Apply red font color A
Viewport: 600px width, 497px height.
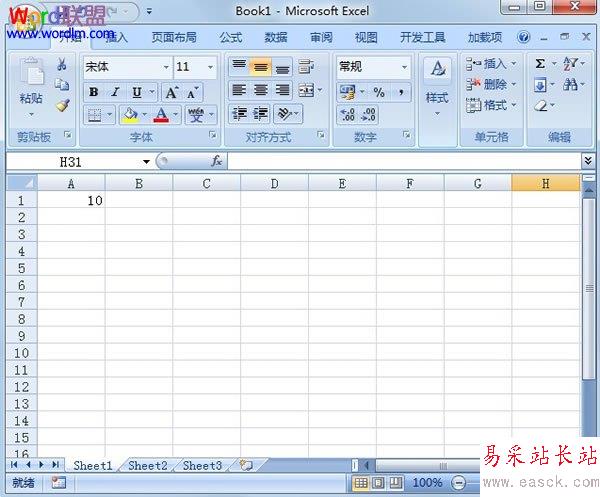point(161,115)
